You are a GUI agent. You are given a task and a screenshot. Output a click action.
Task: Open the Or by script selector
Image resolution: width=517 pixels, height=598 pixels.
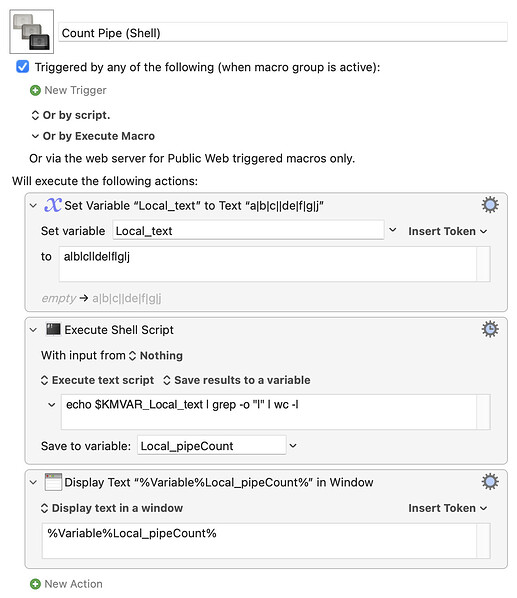point(71,115)
